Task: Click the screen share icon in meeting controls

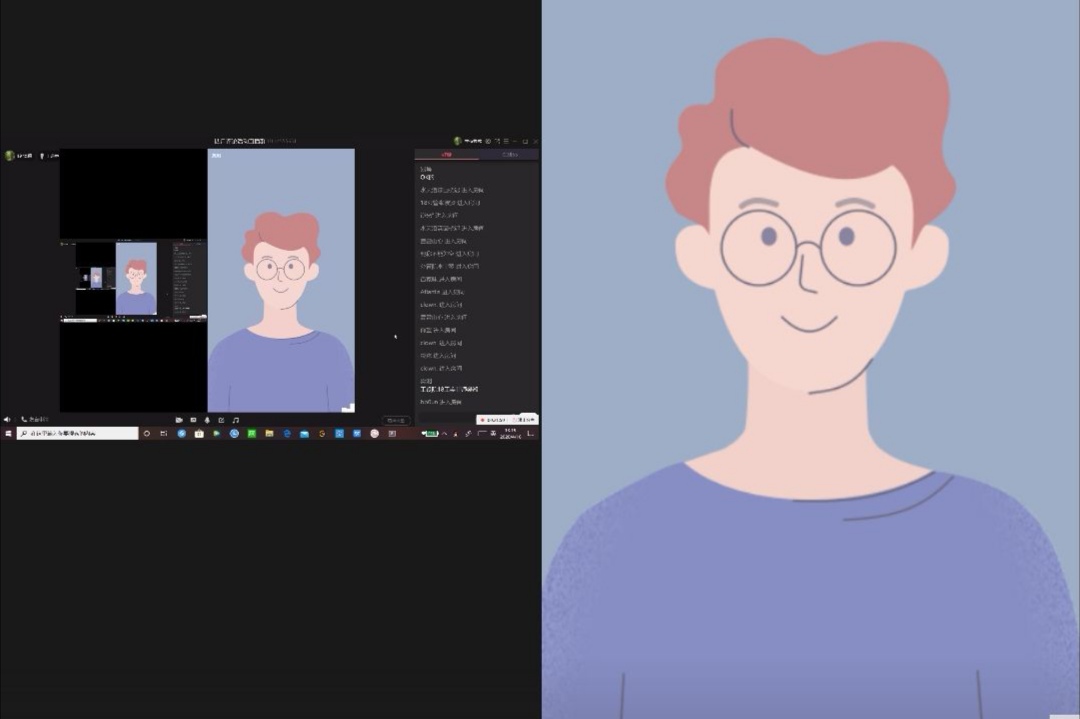Action: pos(193,420)
